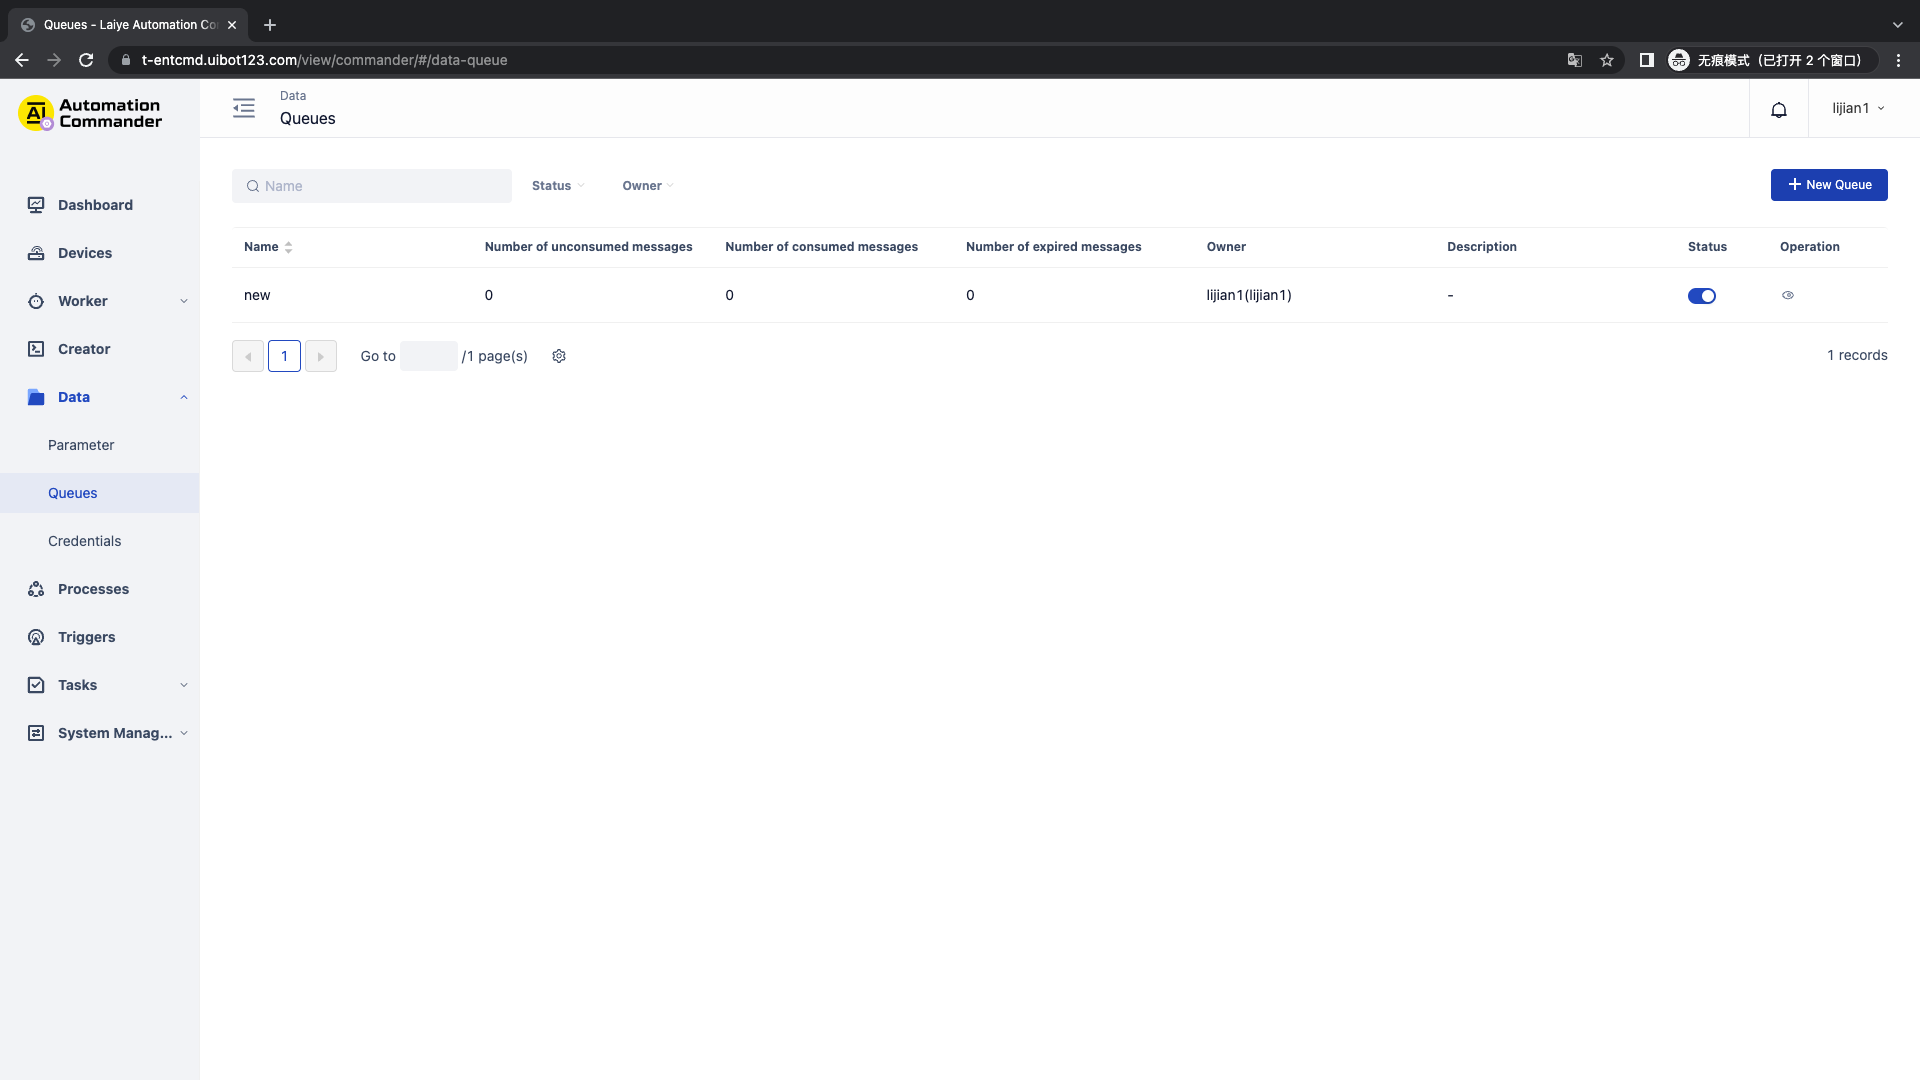This screenshot has height=1080, width=1920.
Task: Open the Chrome three-dot menu
Action: click(x=1898, y=60)
